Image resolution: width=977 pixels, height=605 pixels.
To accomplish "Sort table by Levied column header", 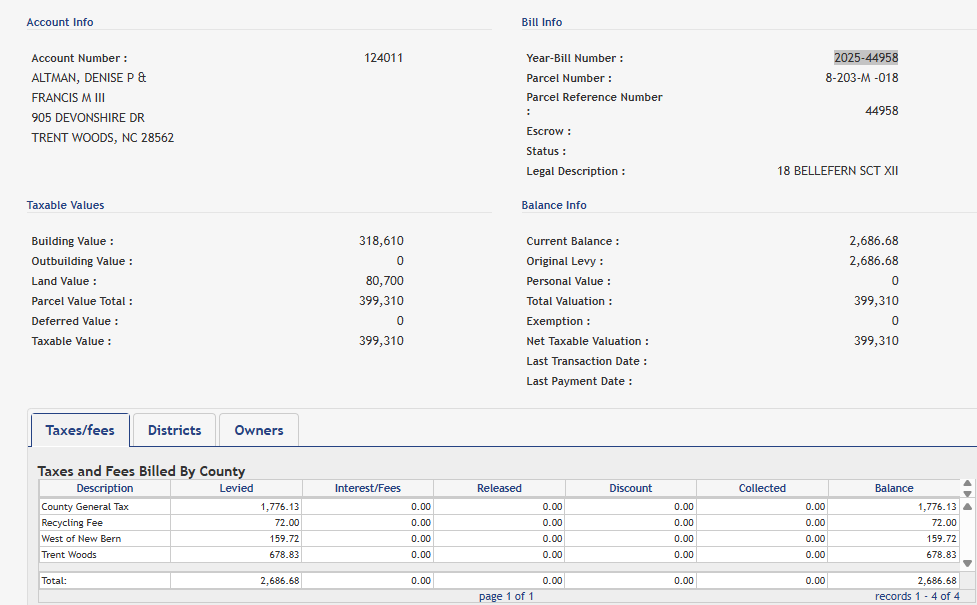I will tap(236, 488).
